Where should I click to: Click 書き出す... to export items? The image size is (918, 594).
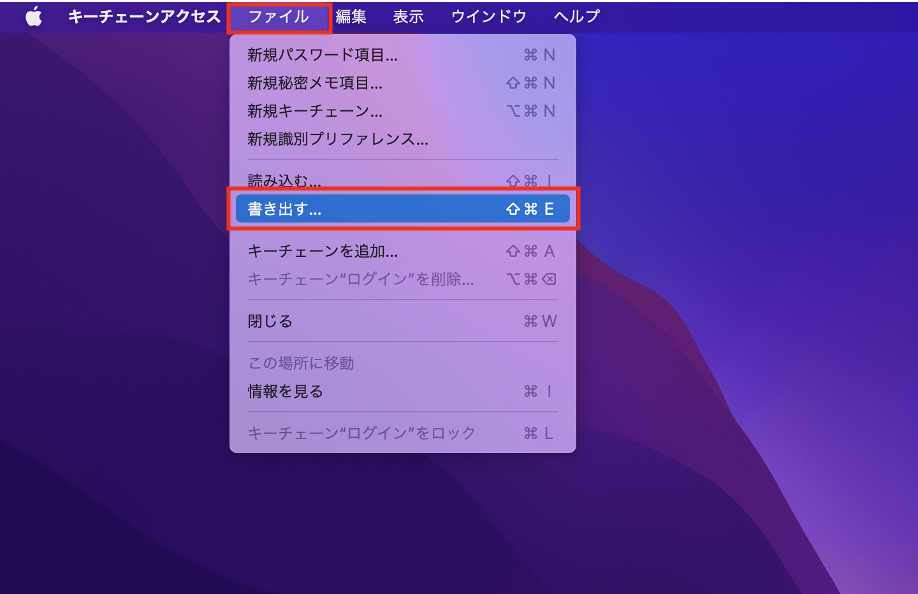[402, 209]
